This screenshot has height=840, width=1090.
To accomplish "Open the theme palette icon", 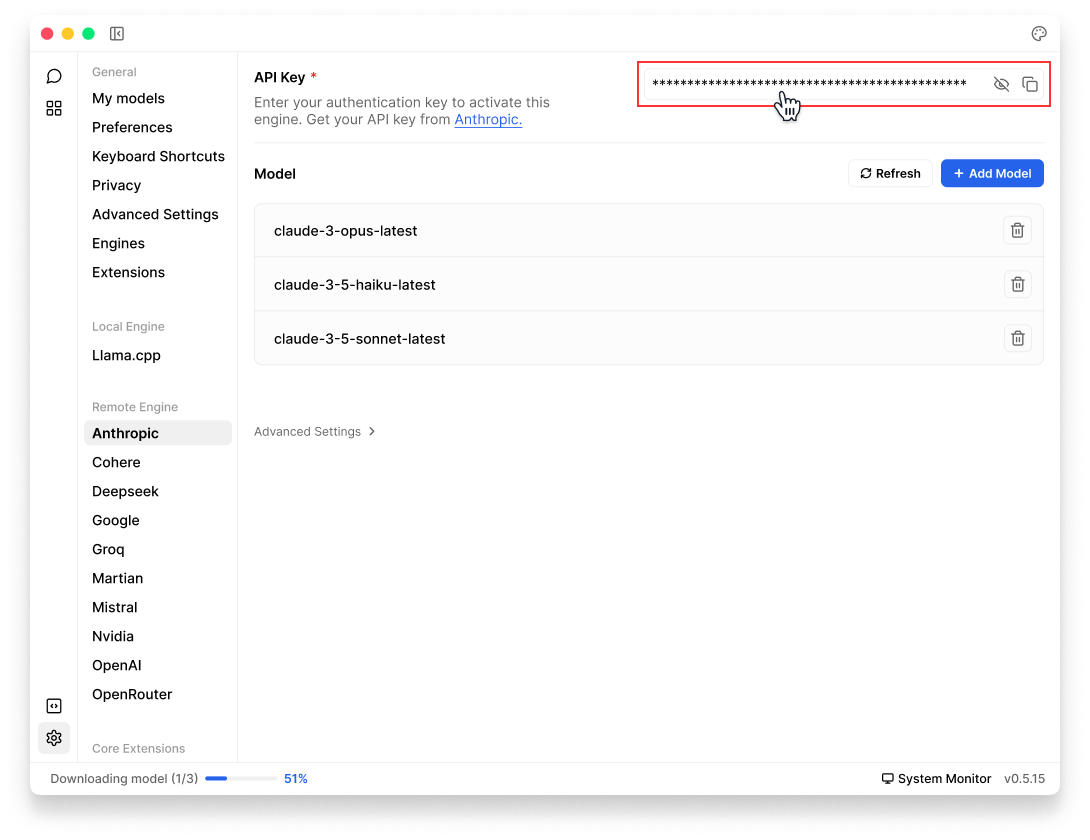I will click(x=1039, y=34).
